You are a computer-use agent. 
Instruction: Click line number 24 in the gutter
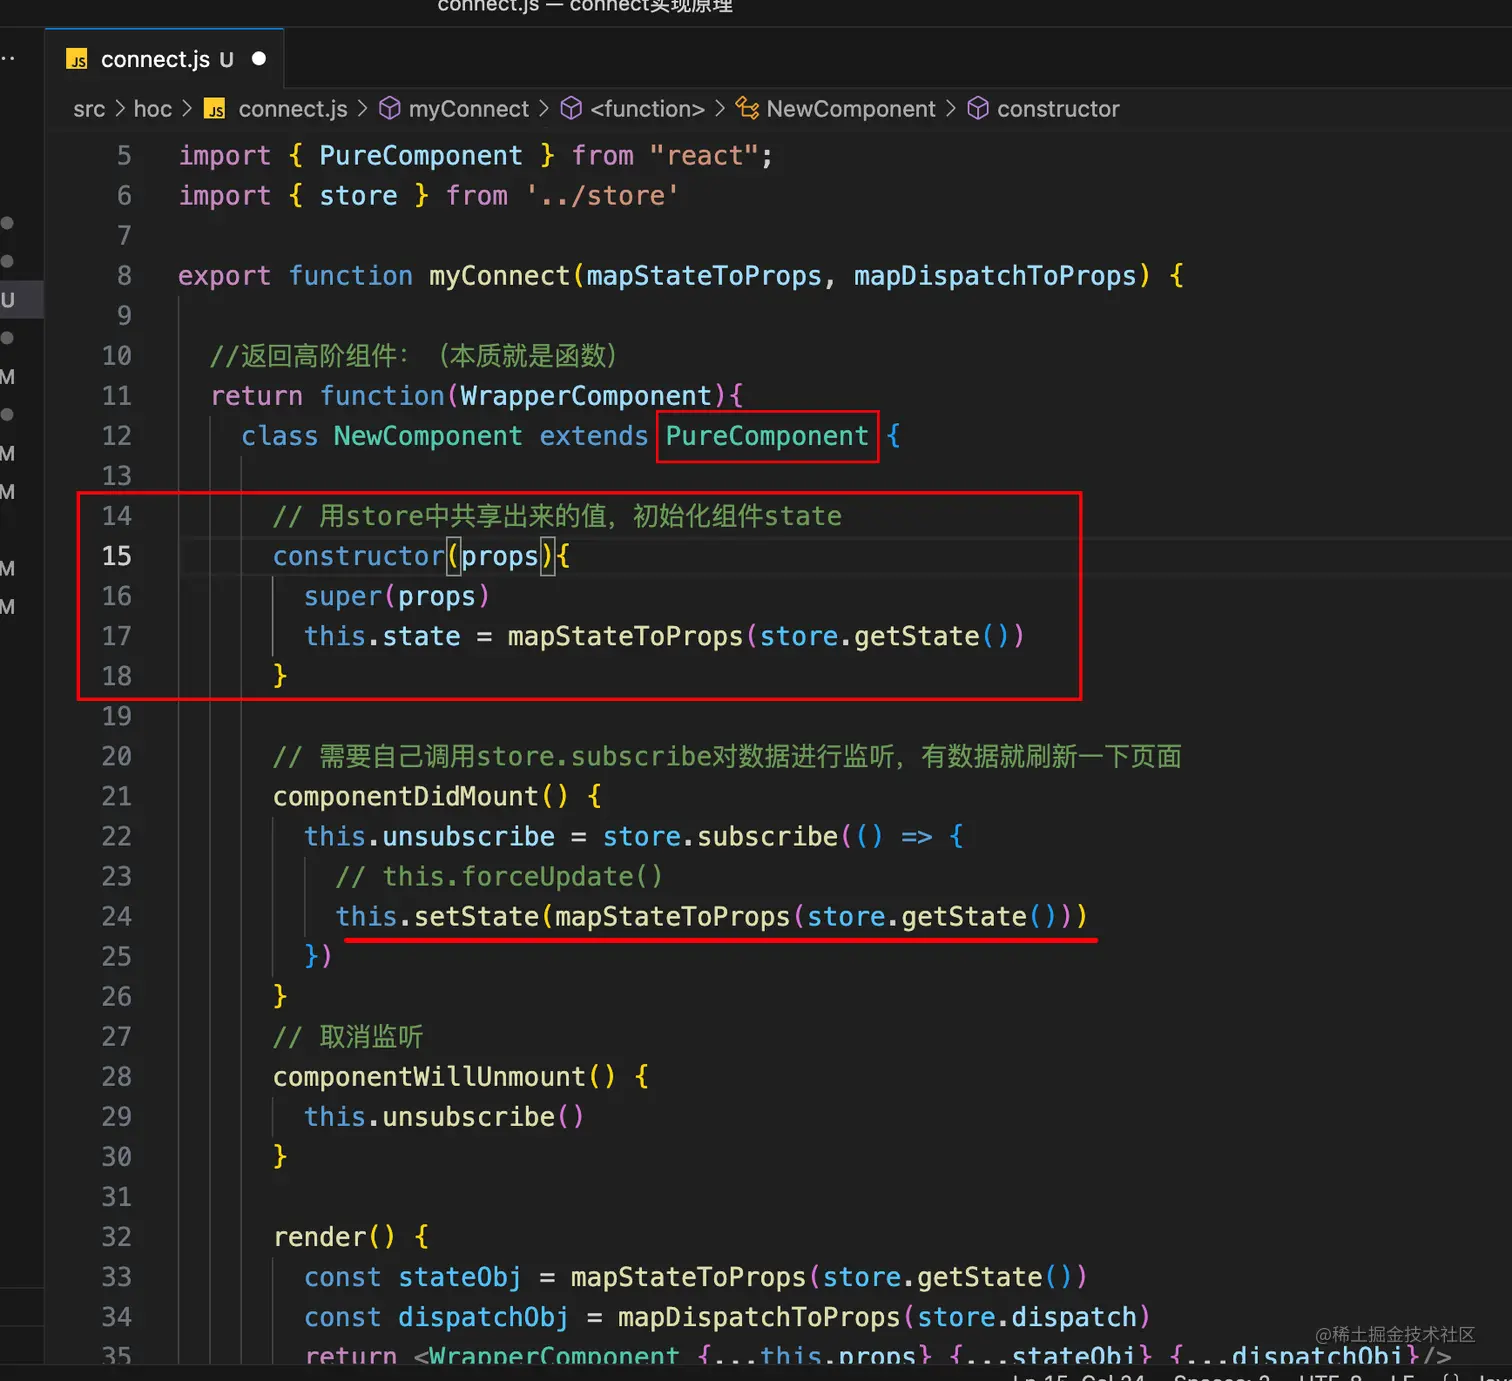point(117,916)
